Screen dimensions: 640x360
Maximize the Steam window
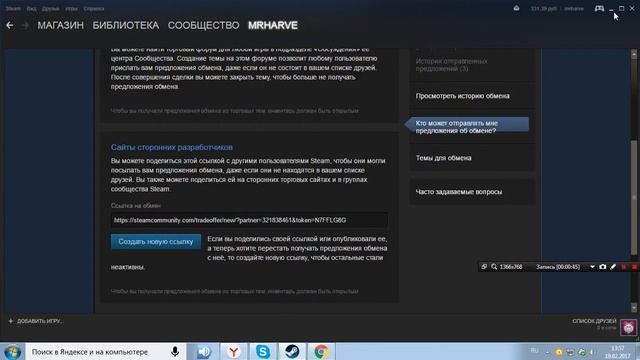622,8
